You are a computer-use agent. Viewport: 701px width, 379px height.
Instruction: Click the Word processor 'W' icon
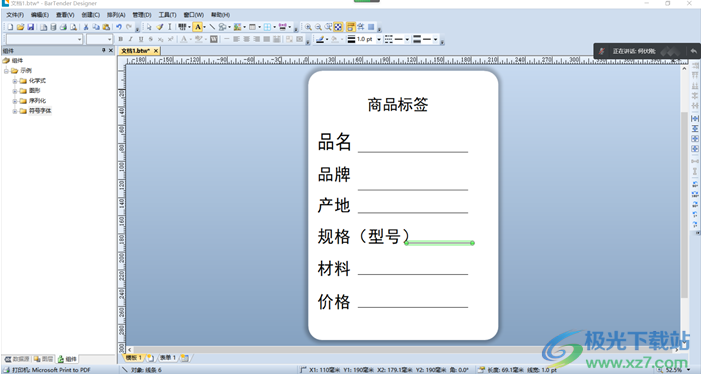point(214,39)
